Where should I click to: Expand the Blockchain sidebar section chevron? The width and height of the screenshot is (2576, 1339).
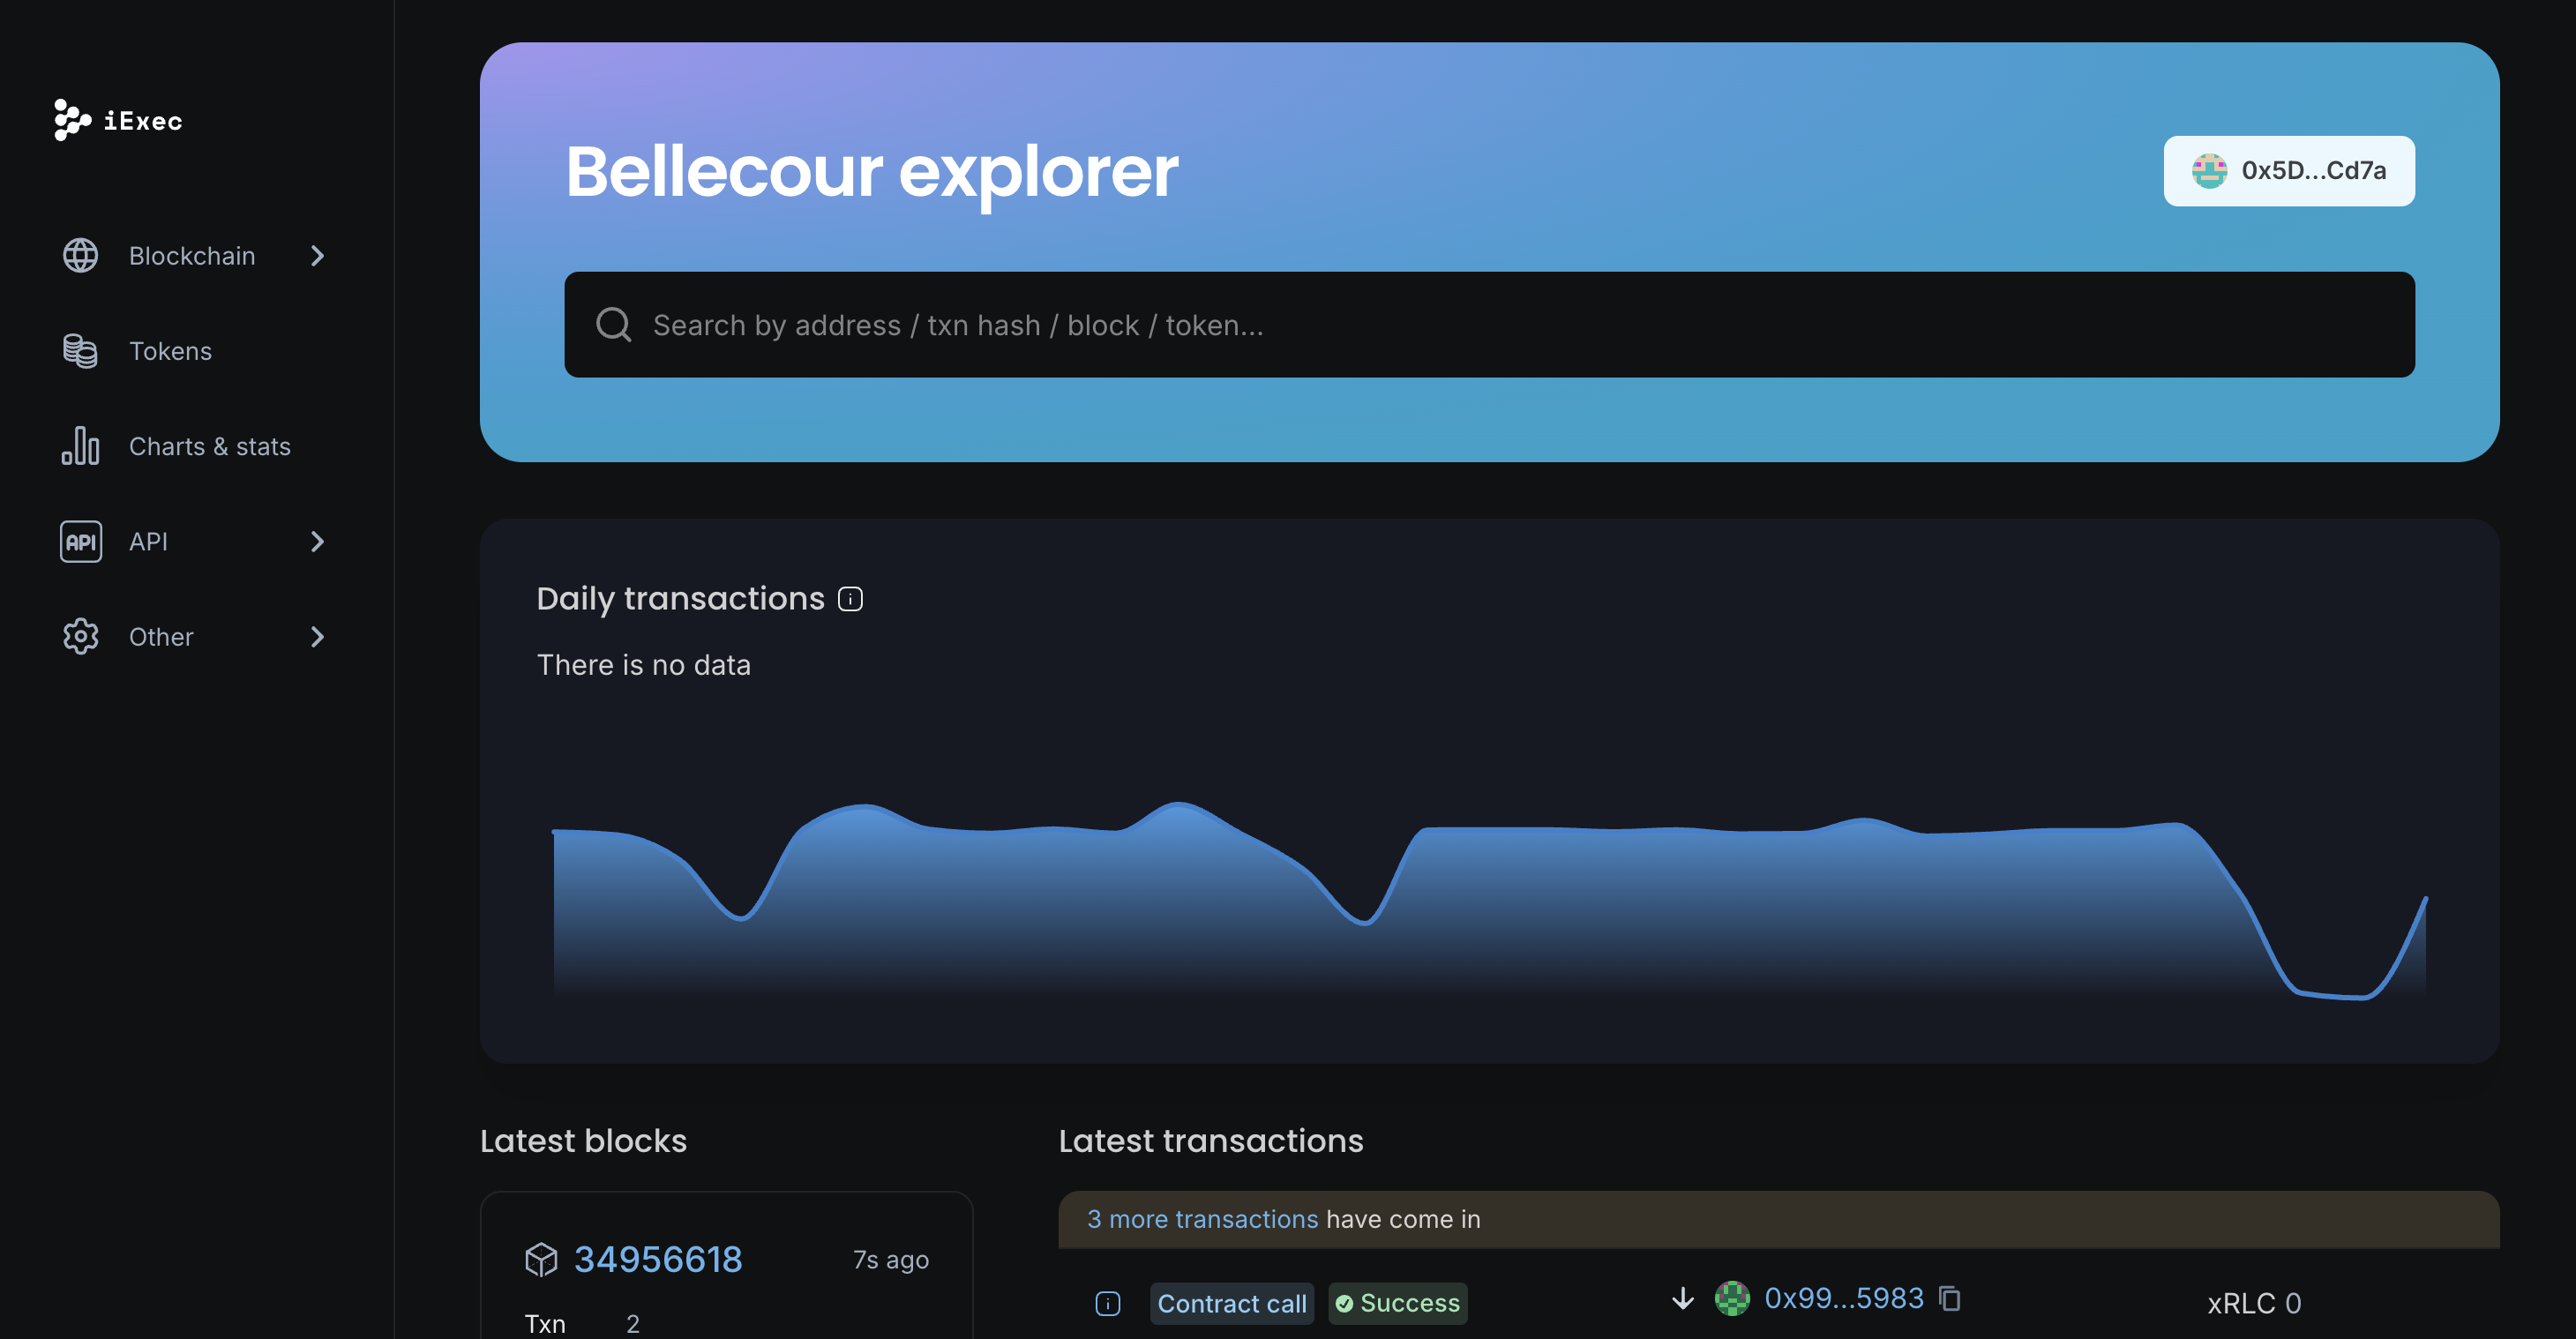pos(317,256)
